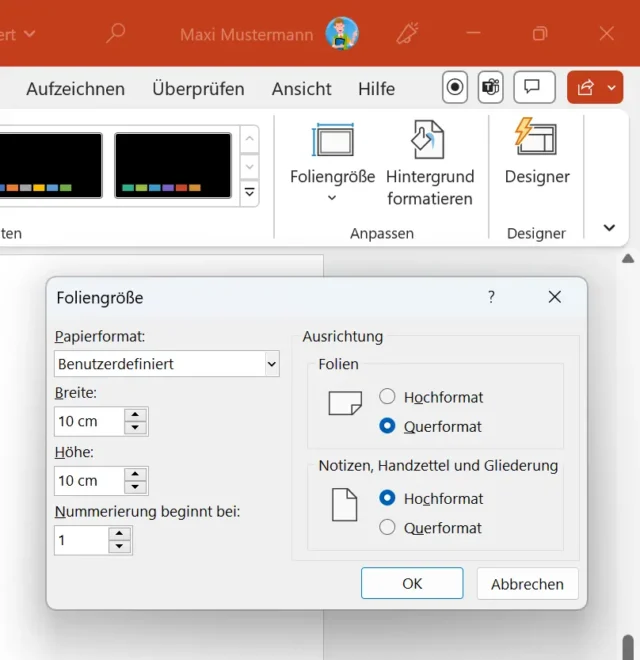Click Hintergrund formatieren icon
640x660 pixels.
(x=430, y=142)
